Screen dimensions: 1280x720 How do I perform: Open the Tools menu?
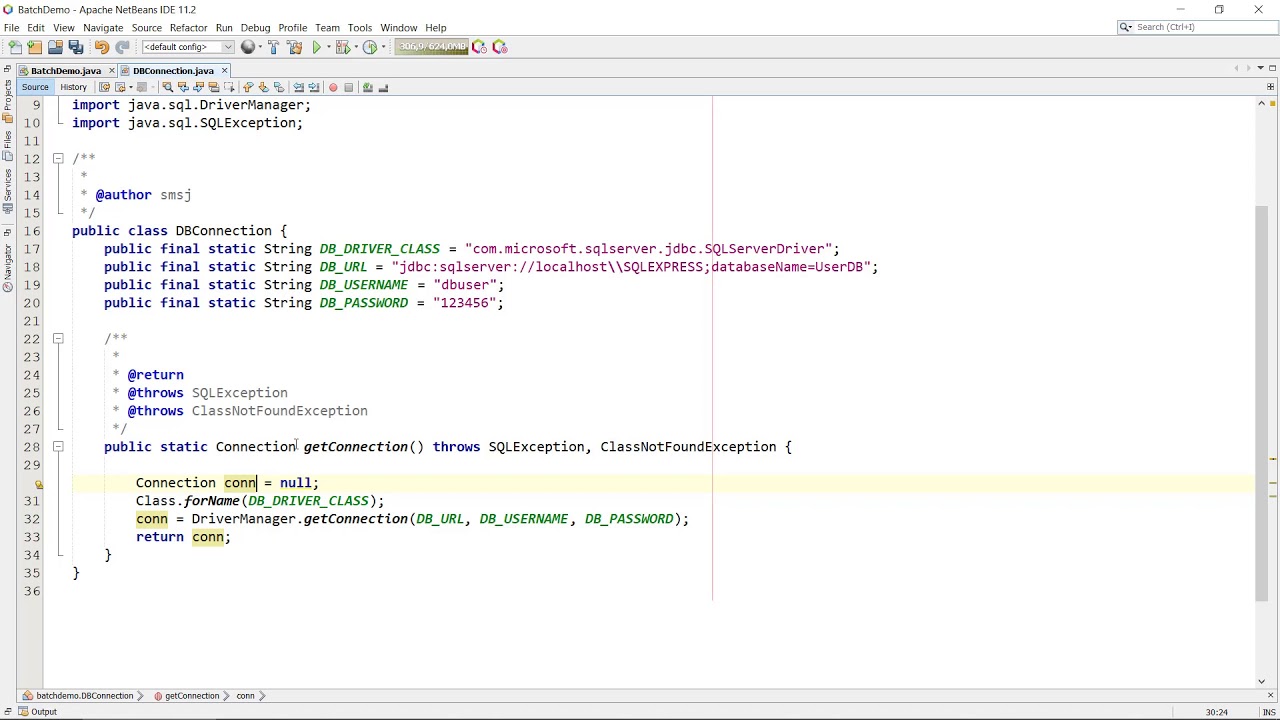point(360,28)
